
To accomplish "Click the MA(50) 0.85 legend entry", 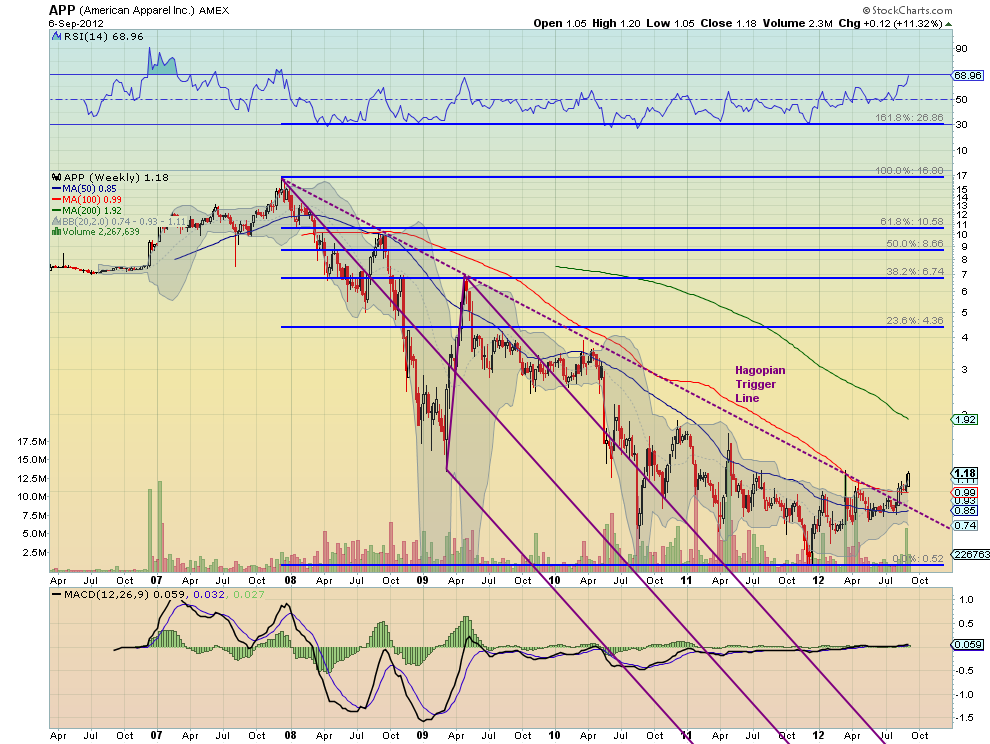I will (x=89, y=189).
